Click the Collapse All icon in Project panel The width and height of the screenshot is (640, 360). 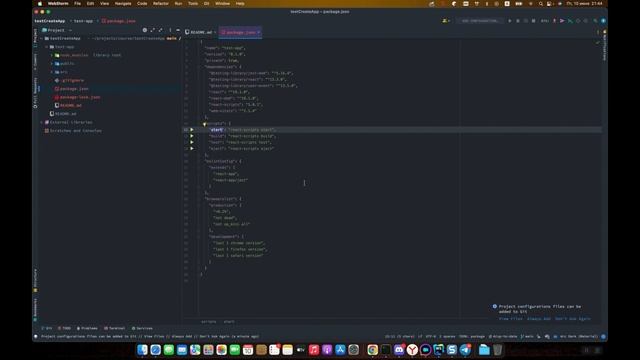tap(160, 30)
